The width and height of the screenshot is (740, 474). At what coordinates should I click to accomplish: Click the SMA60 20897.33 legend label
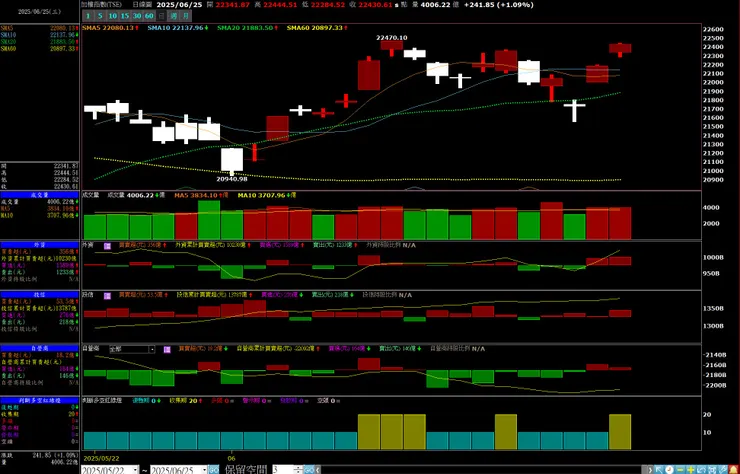pos(317,28)
